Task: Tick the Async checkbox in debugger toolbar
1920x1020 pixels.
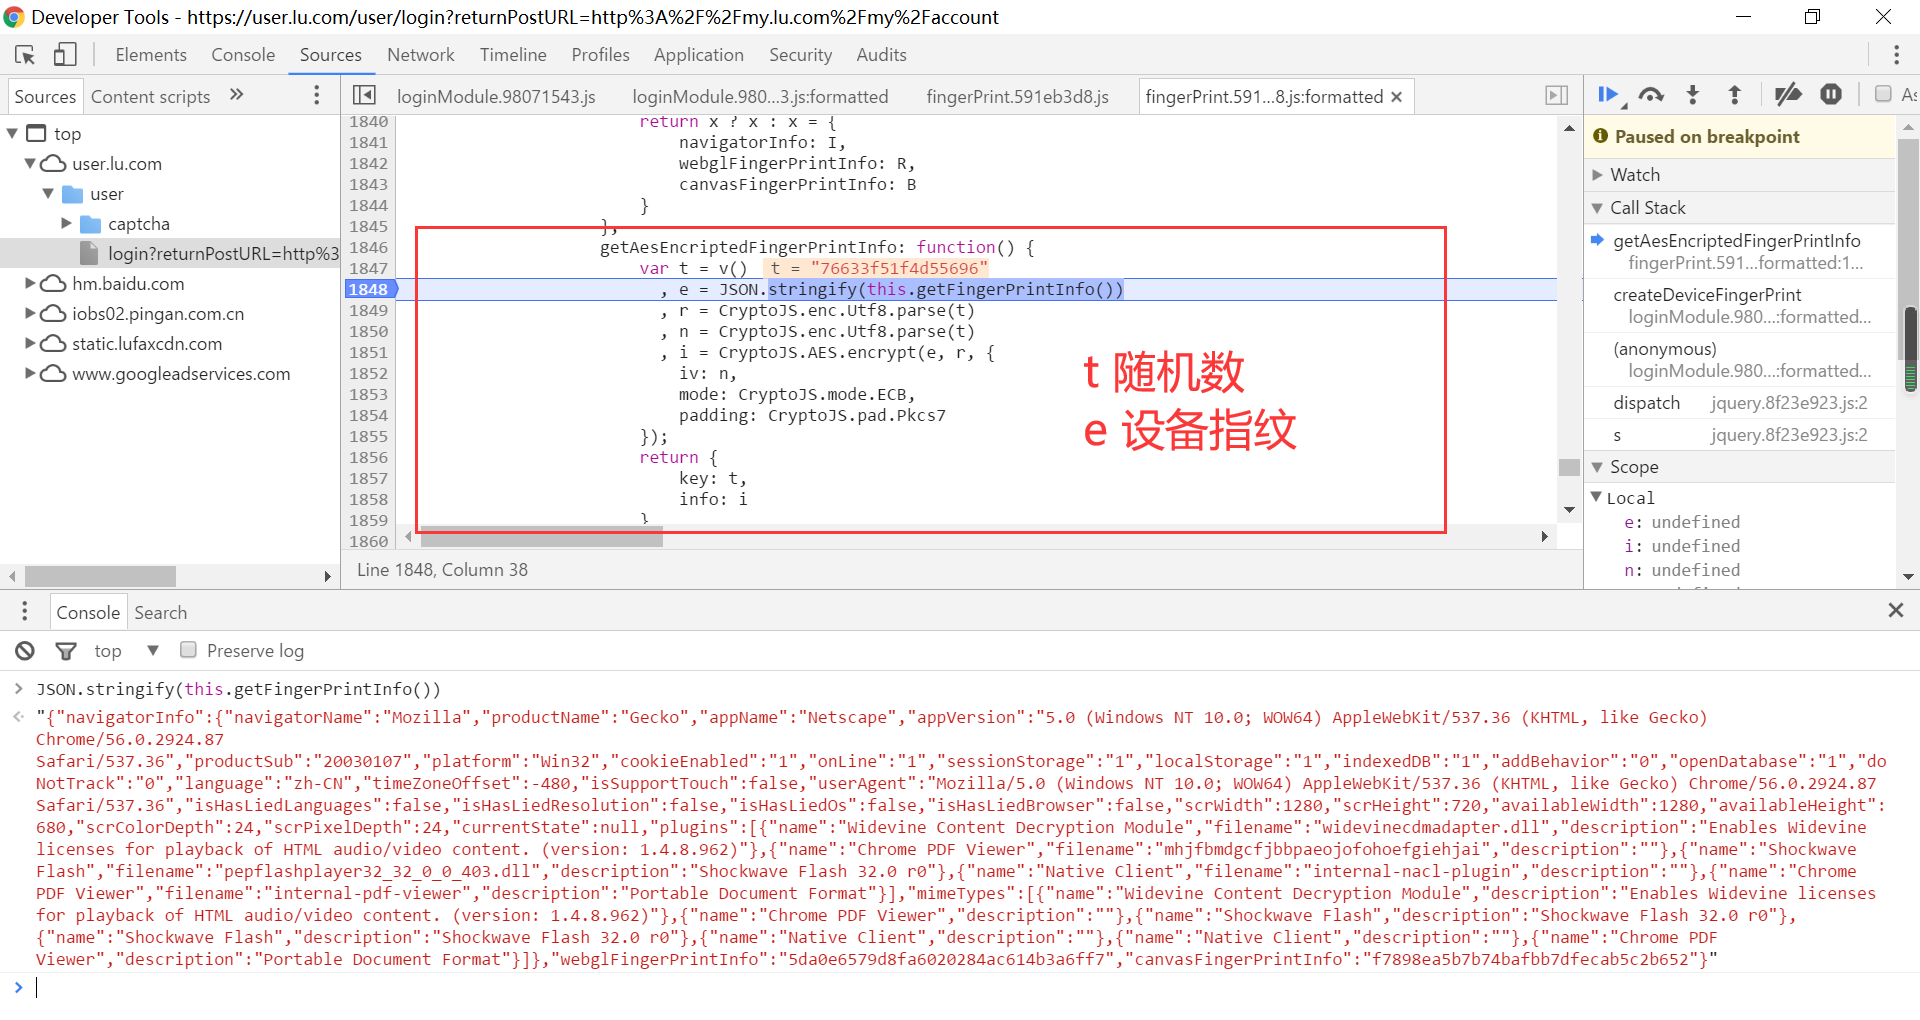Action: click(1883, 94)
